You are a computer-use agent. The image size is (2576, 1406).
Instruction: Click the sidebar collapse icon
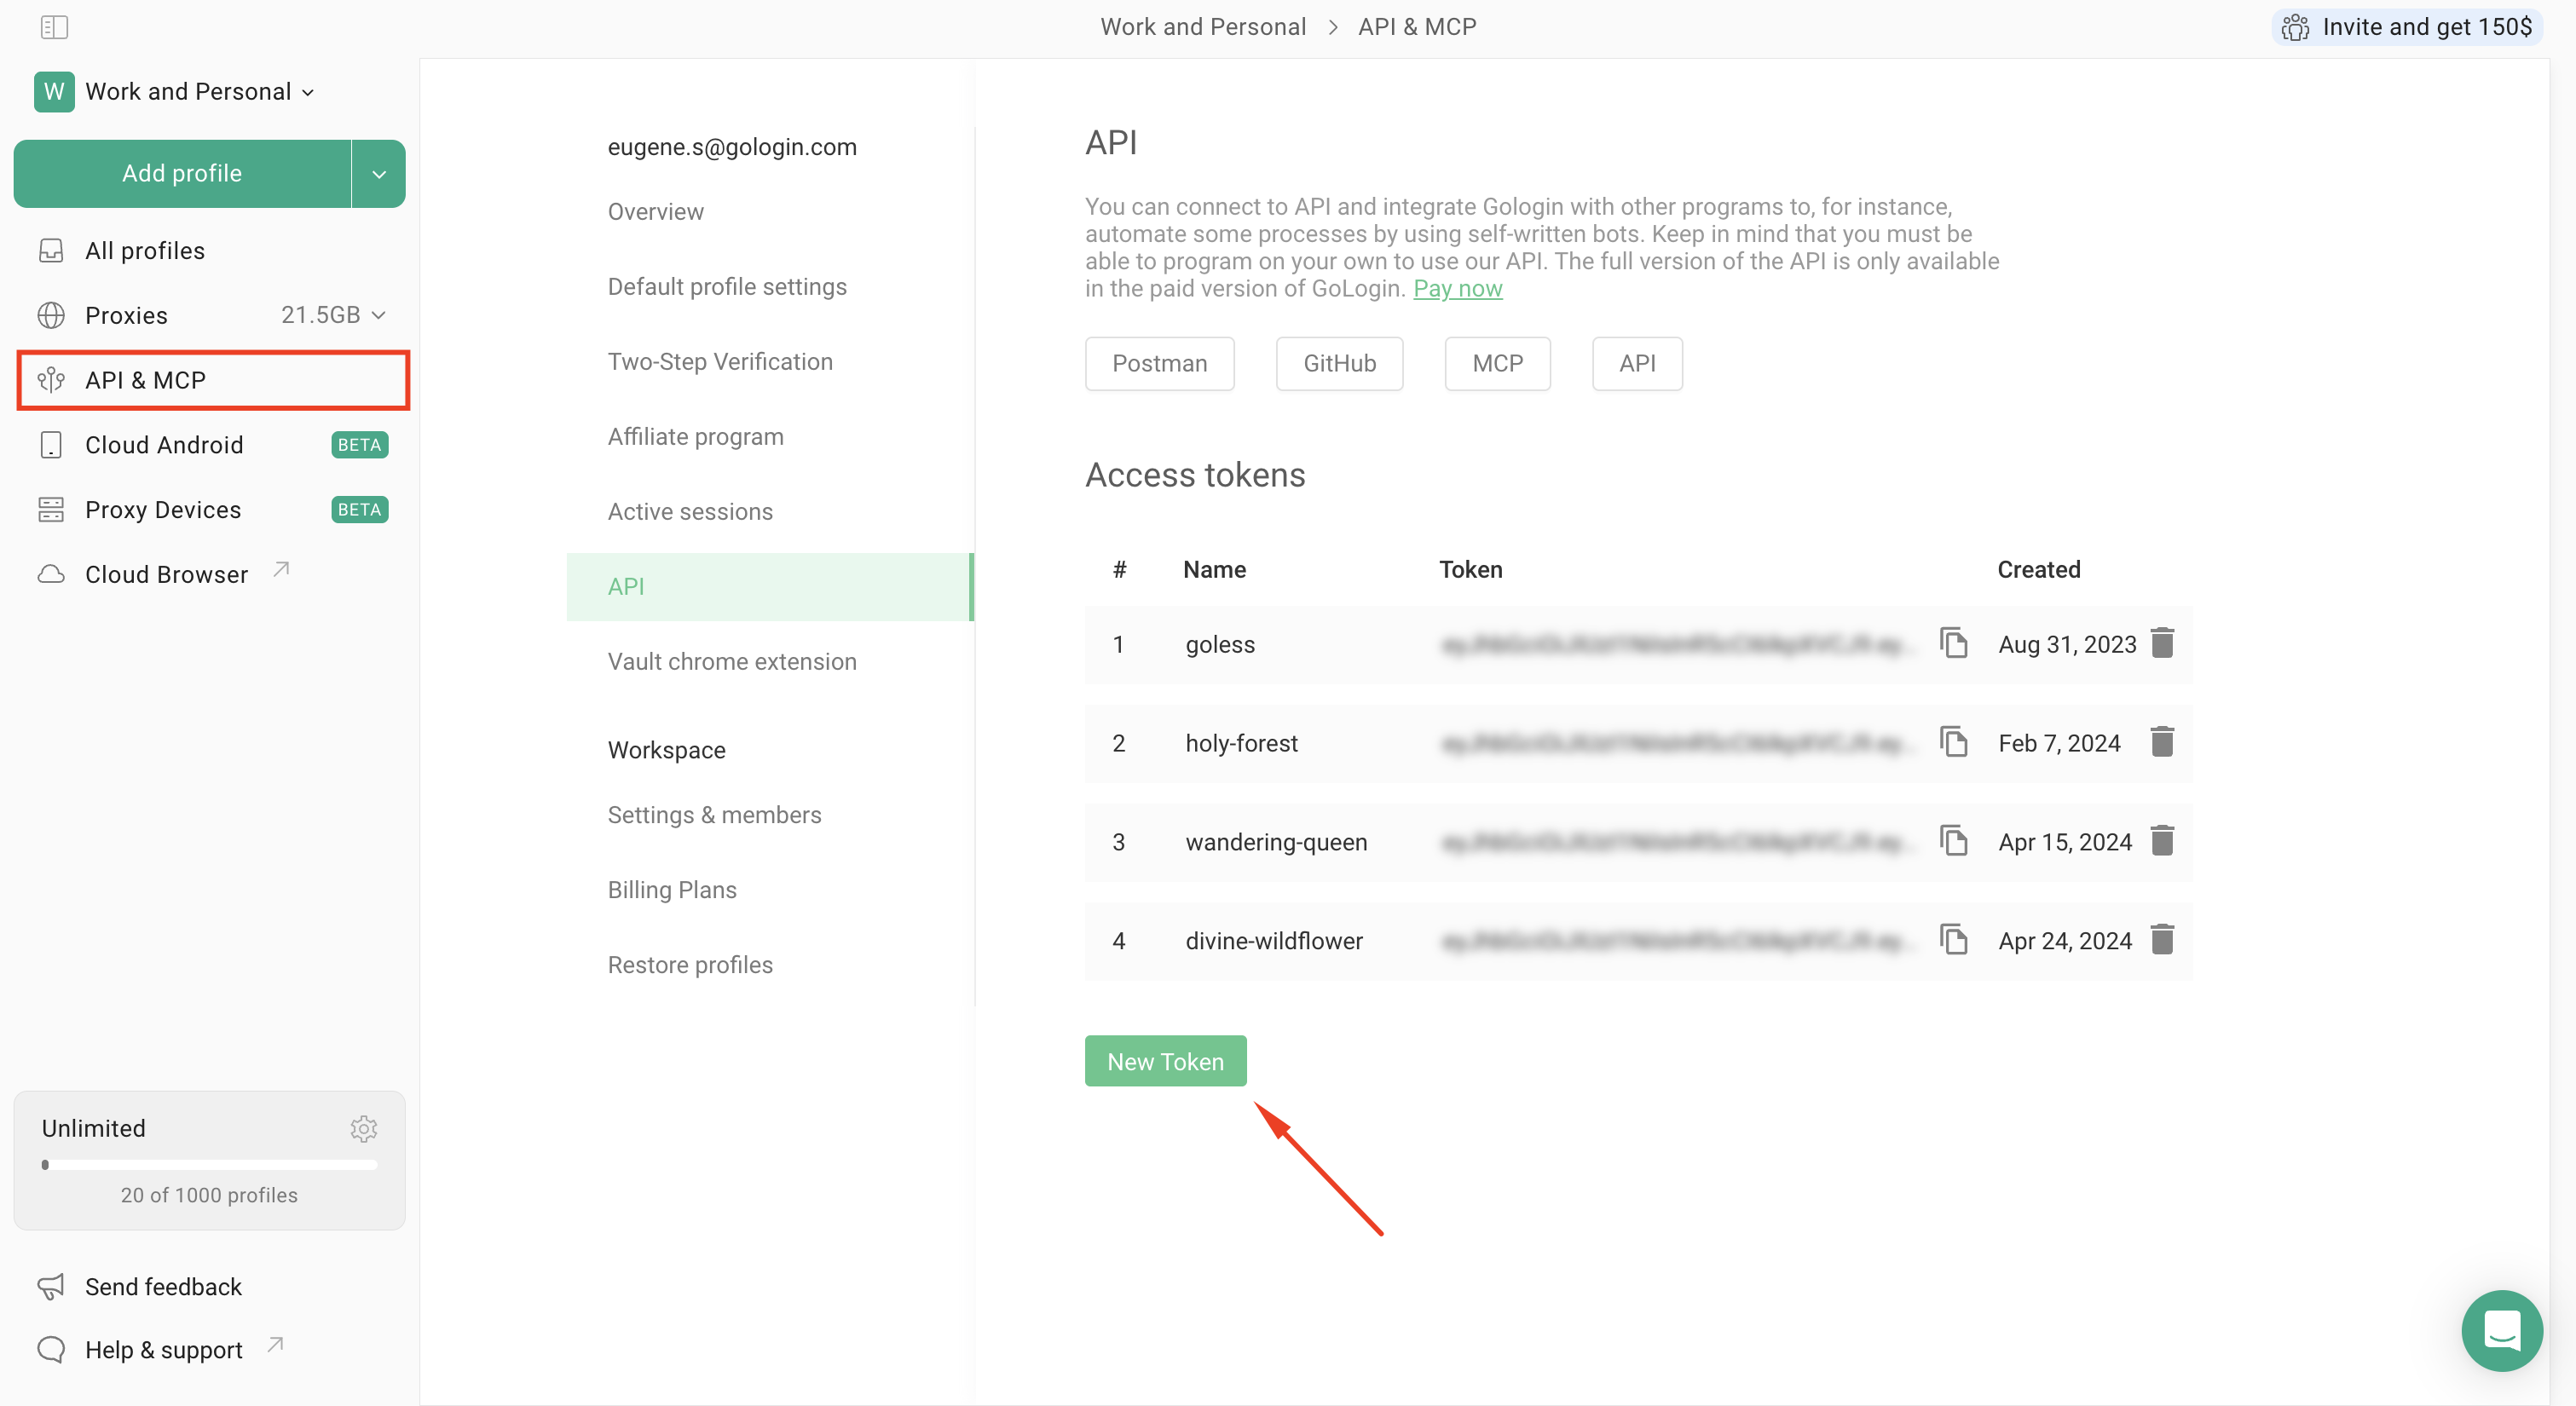click(54, 27)
